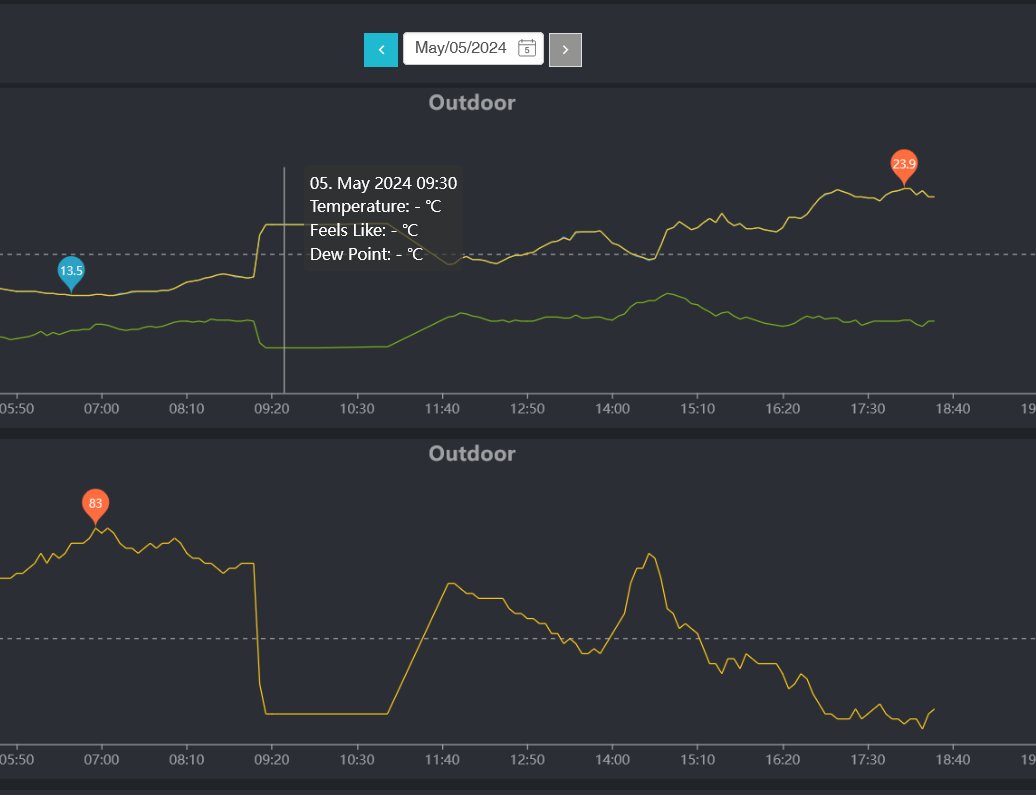The width and height of the screenshot is (1036, 795).
Task: Click the 09:20 label on the temperature chart axis
Action: pos(272,408)
